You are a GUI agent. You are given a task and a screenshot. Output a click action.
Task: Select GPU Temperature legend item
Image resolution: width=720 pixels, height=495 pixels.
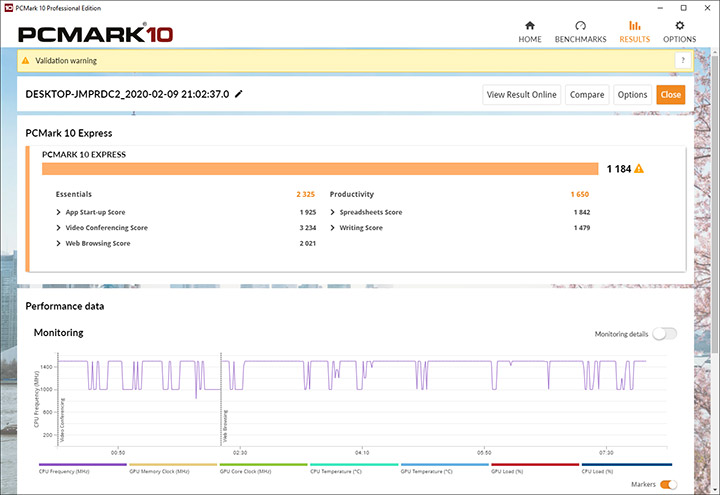point(444,468)
